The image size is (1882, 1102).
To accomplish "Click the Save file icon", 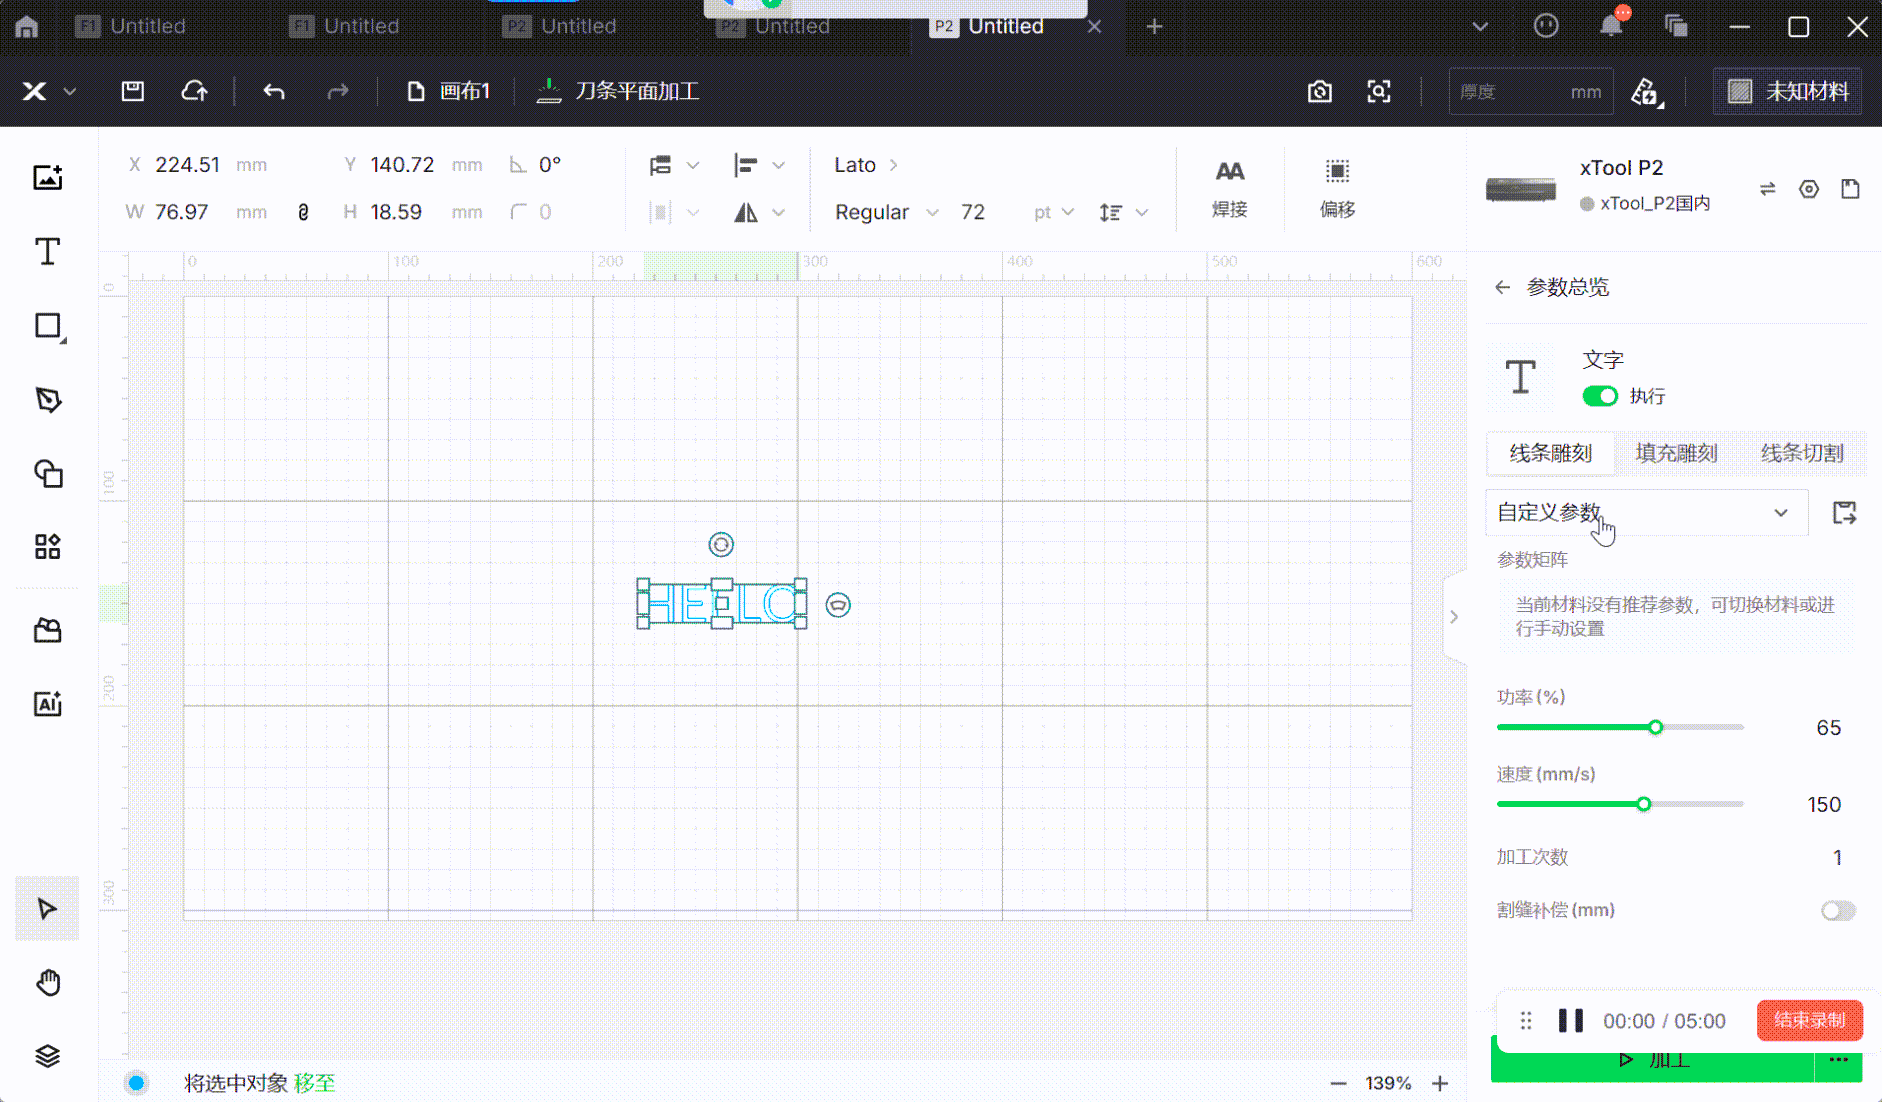I will (133, 92).
